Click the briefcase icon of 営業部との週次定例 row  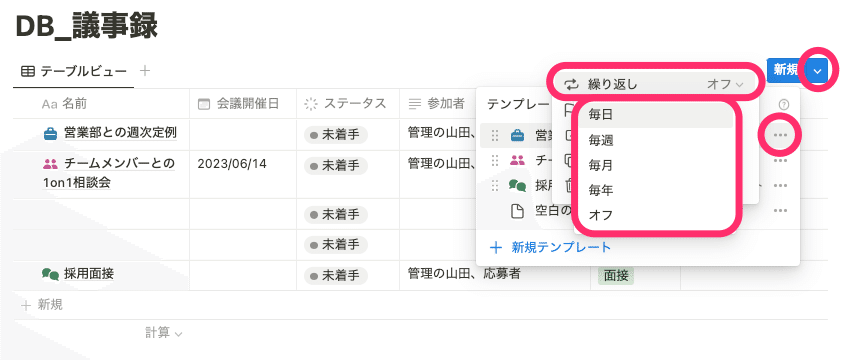(x=50, y=133)
